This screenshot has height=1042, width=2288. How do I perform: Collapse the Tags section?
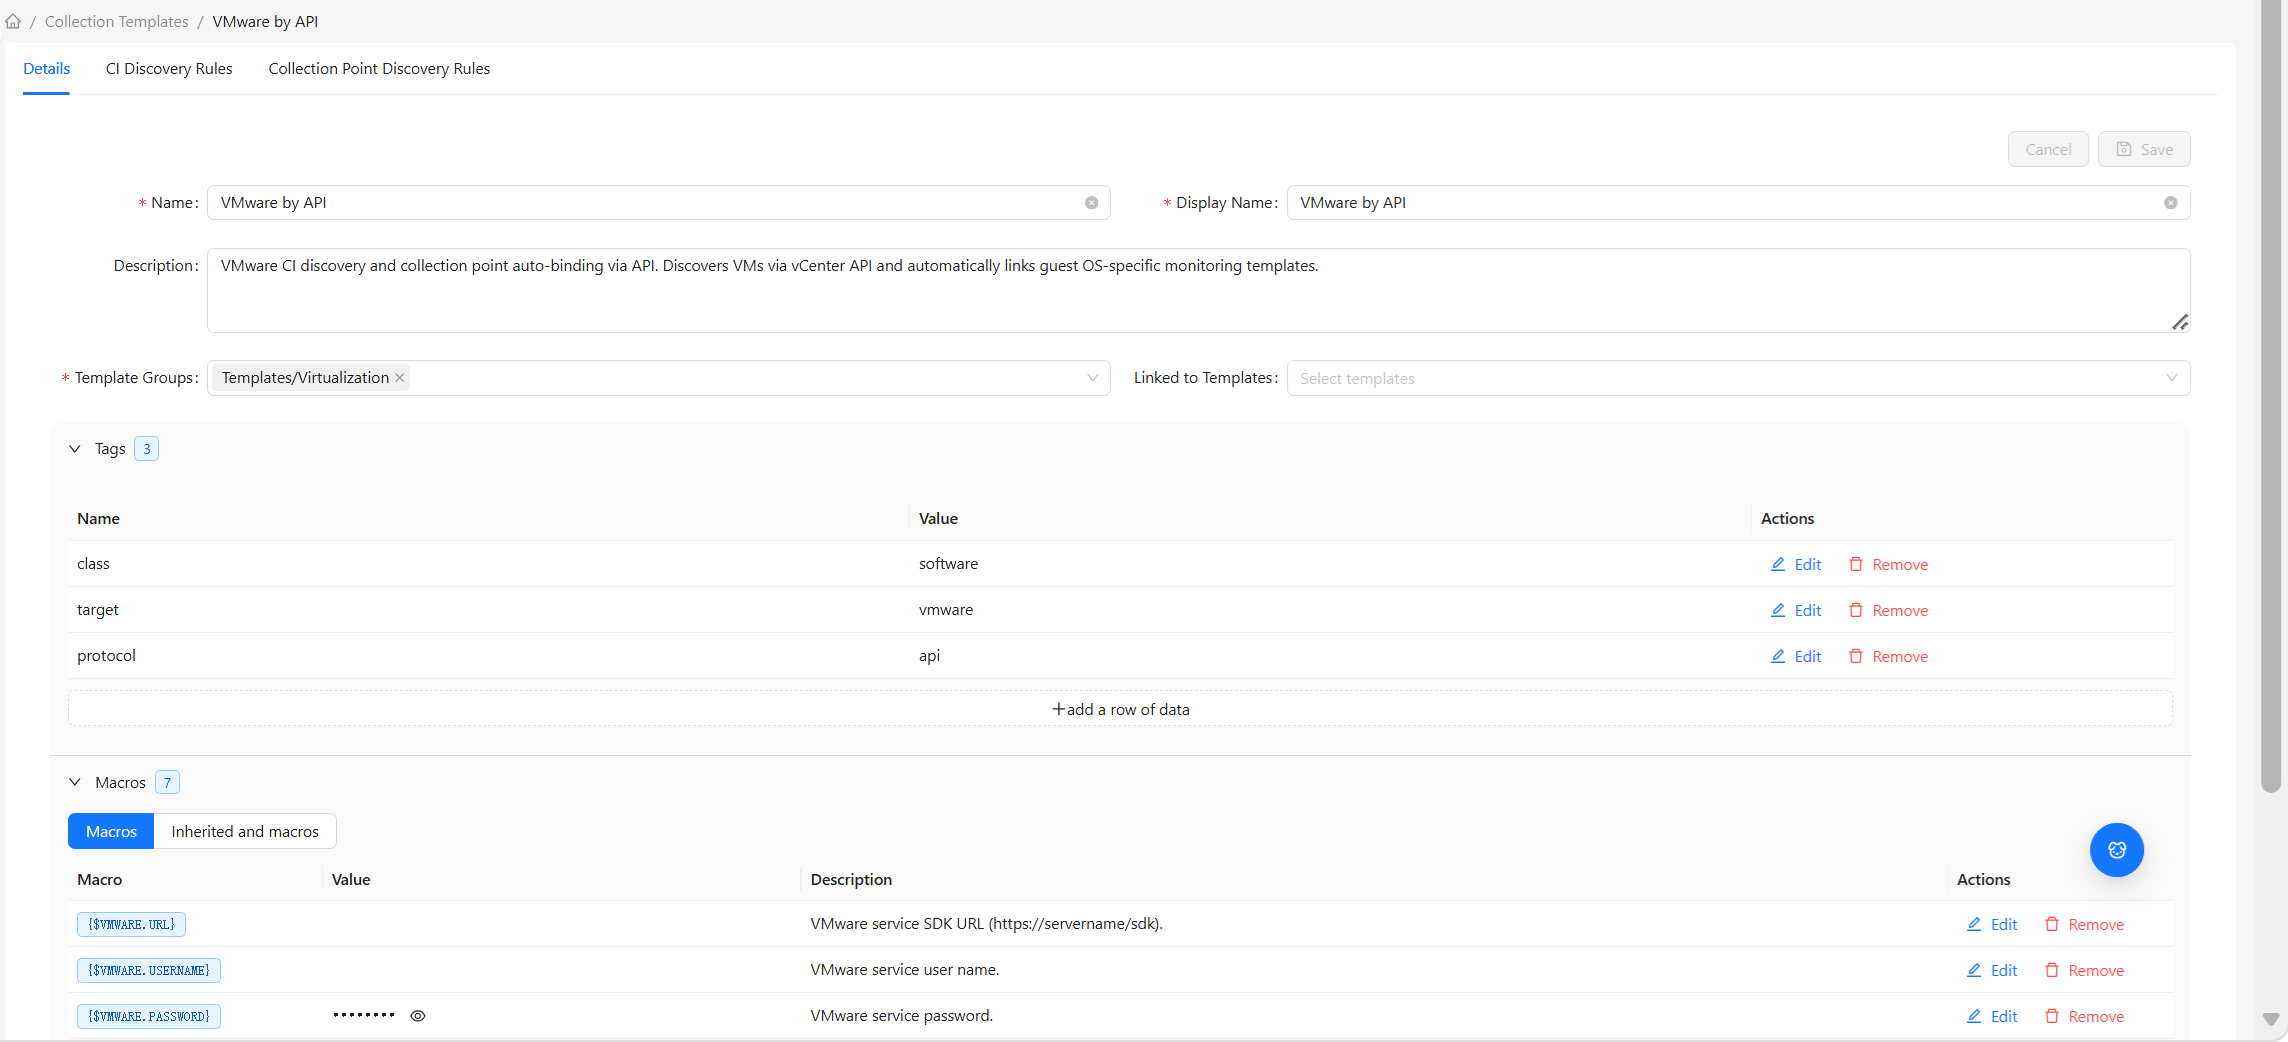click(75, 449)
